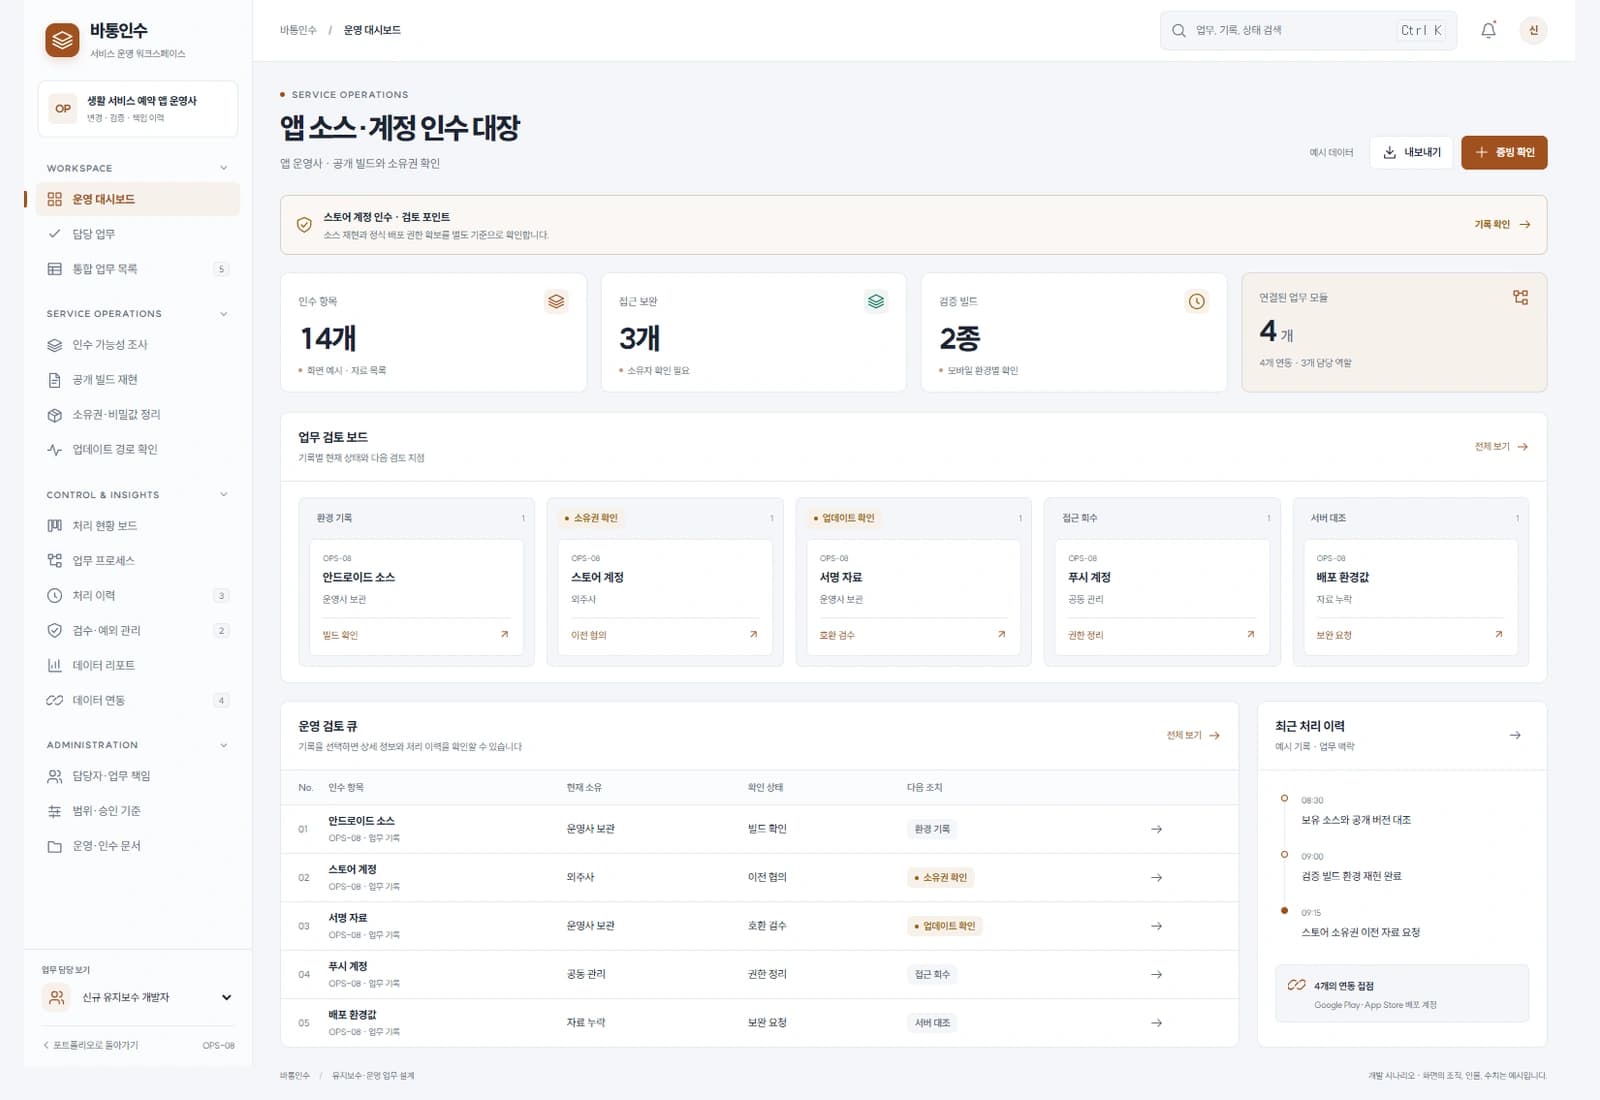Click 전체 보기 in 업무 검토 보드
This screenshot has height=1100, width=1600.
click(1501, 447)
